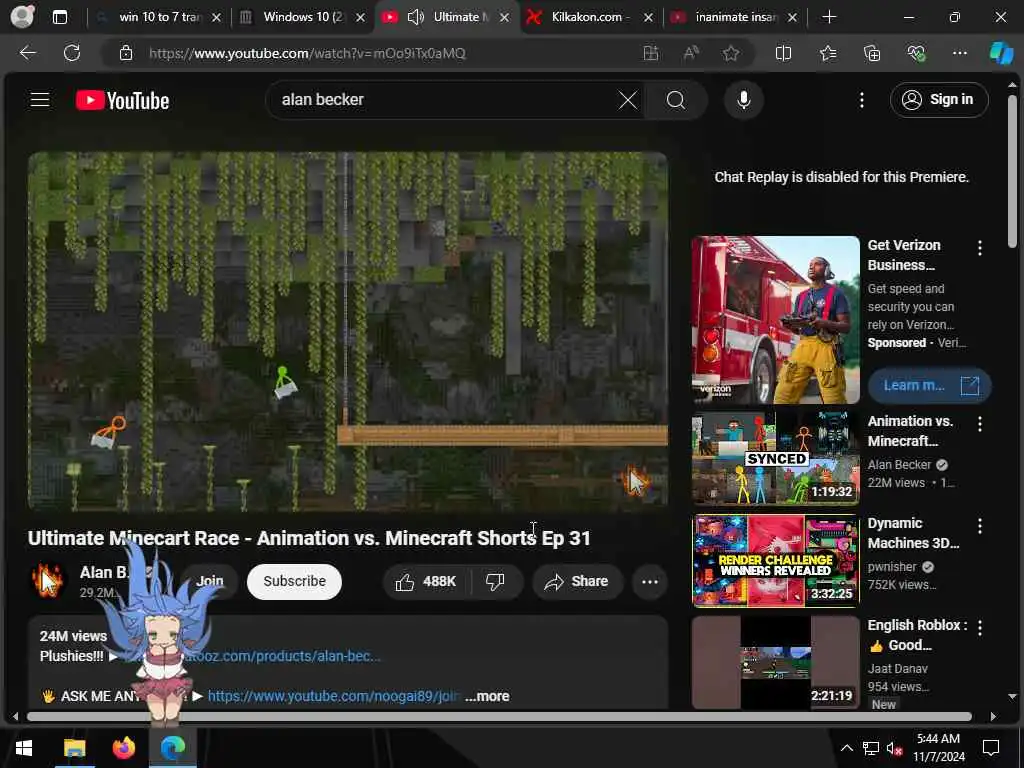This screenshot has height=768, width=1024.
Task: Click the vertical page scrollbar
Action: coord(1012,171)
